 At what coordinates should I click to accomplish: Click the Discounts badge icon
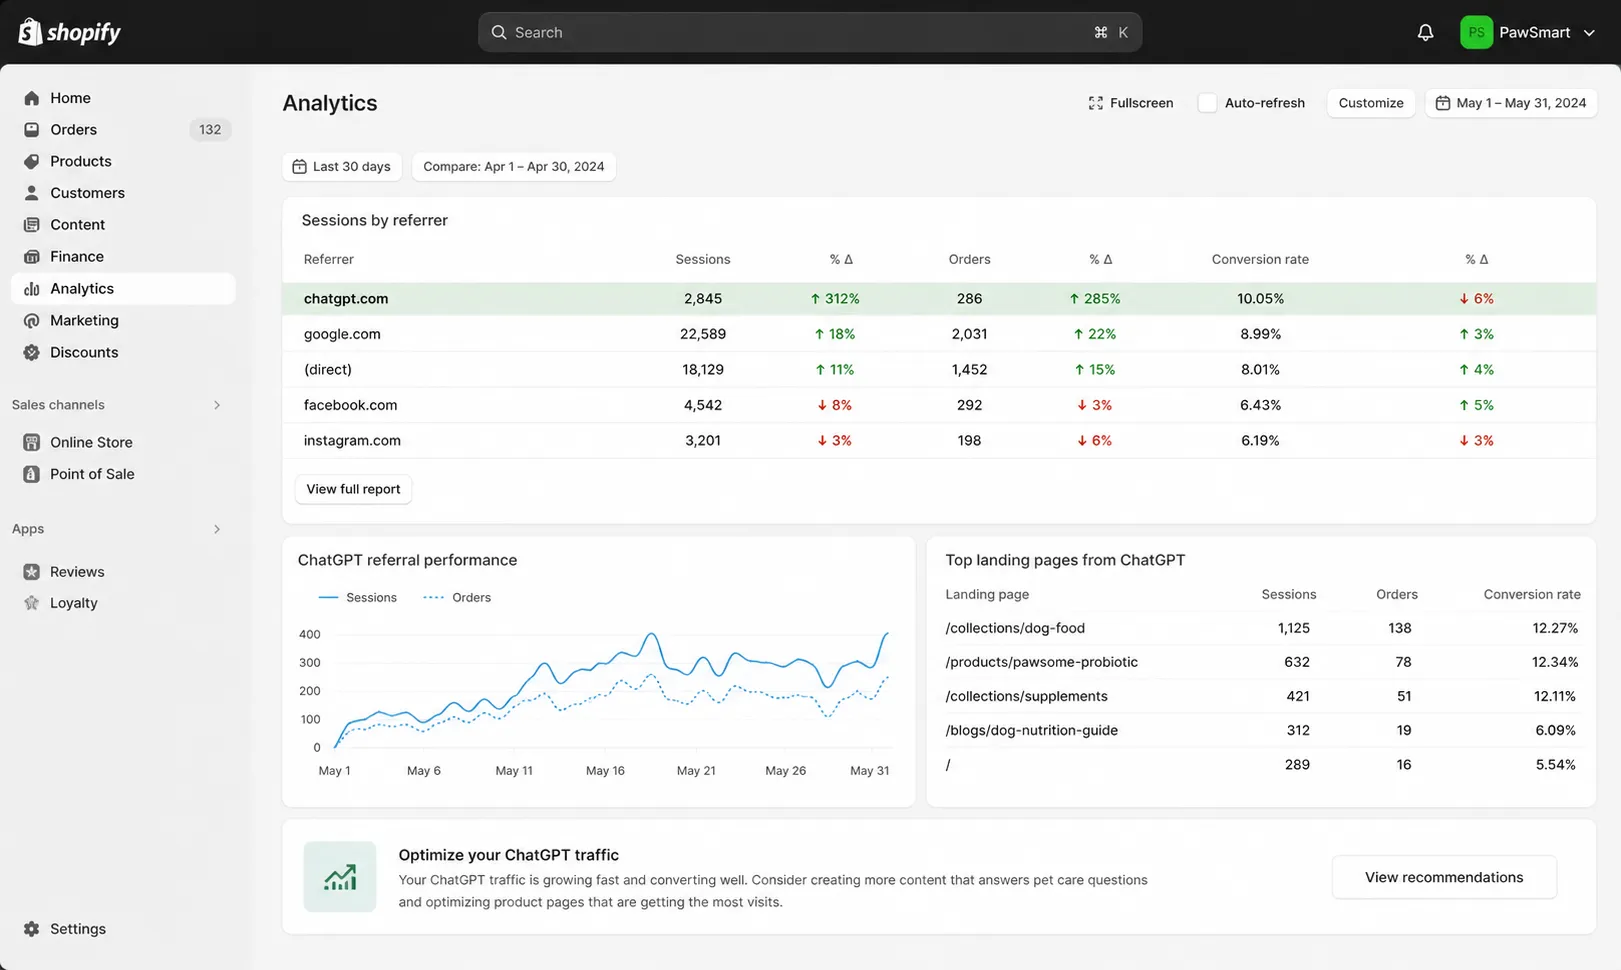(32, 352)
